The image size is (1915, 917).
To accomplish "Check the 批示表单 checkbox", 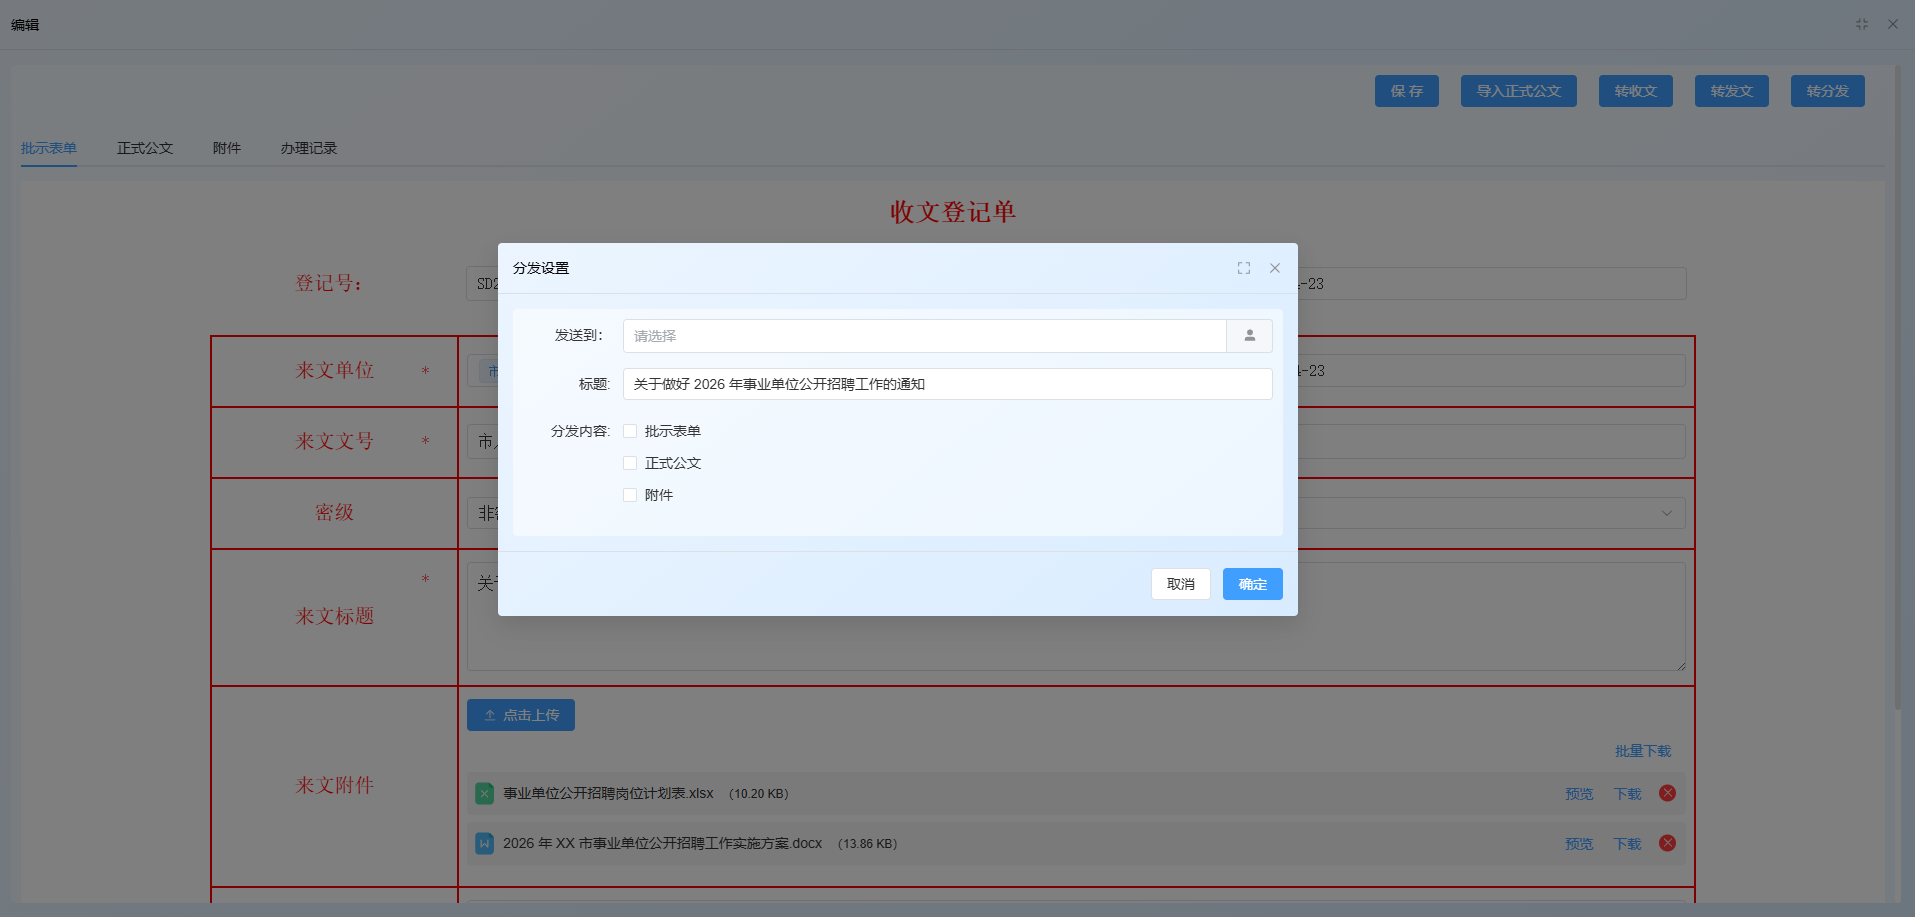I will coord(630,431).
